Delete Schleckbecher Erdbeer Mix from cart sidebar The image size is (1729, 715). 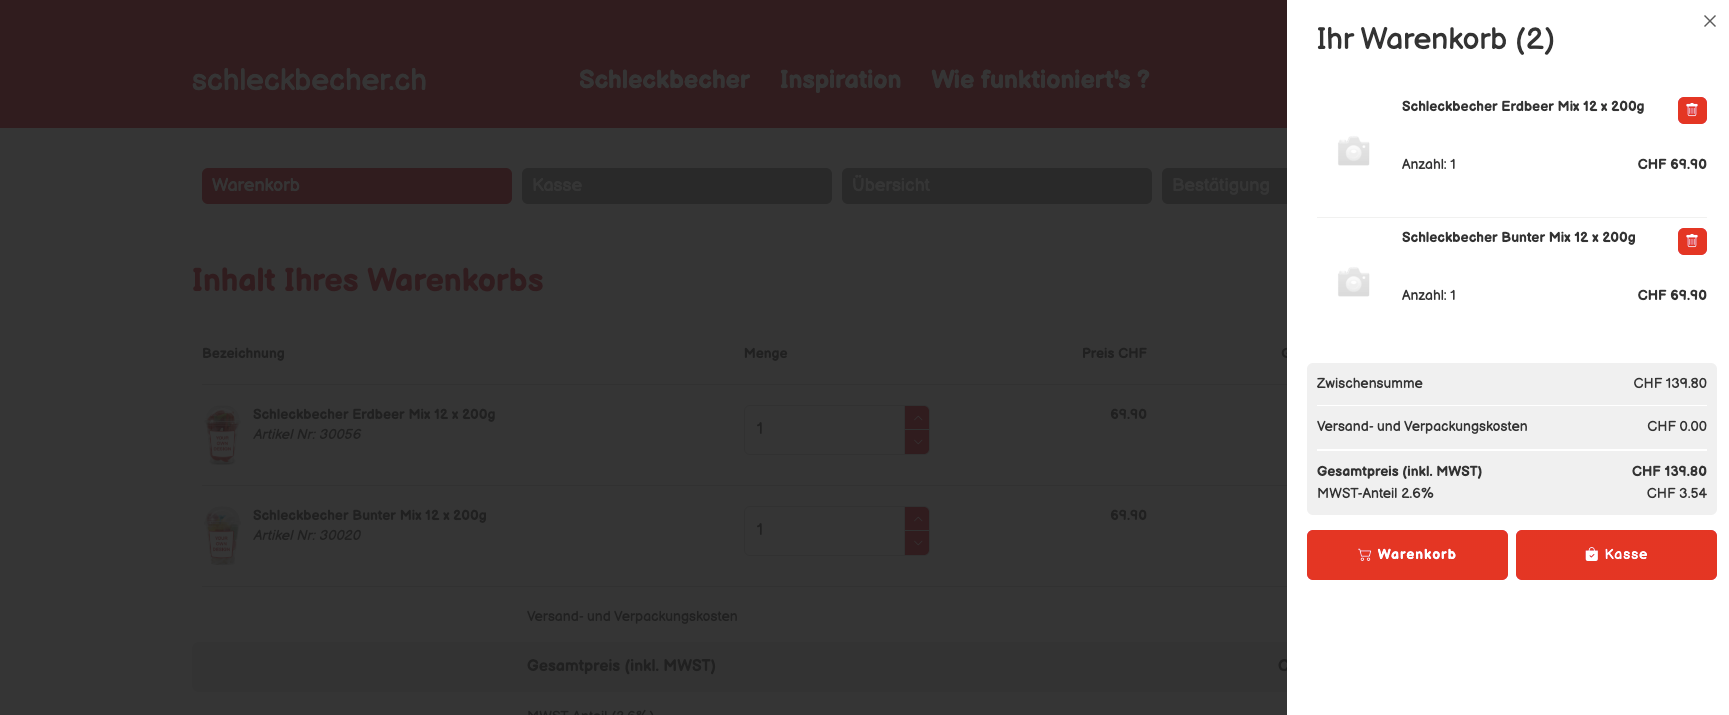(1691, 110)
